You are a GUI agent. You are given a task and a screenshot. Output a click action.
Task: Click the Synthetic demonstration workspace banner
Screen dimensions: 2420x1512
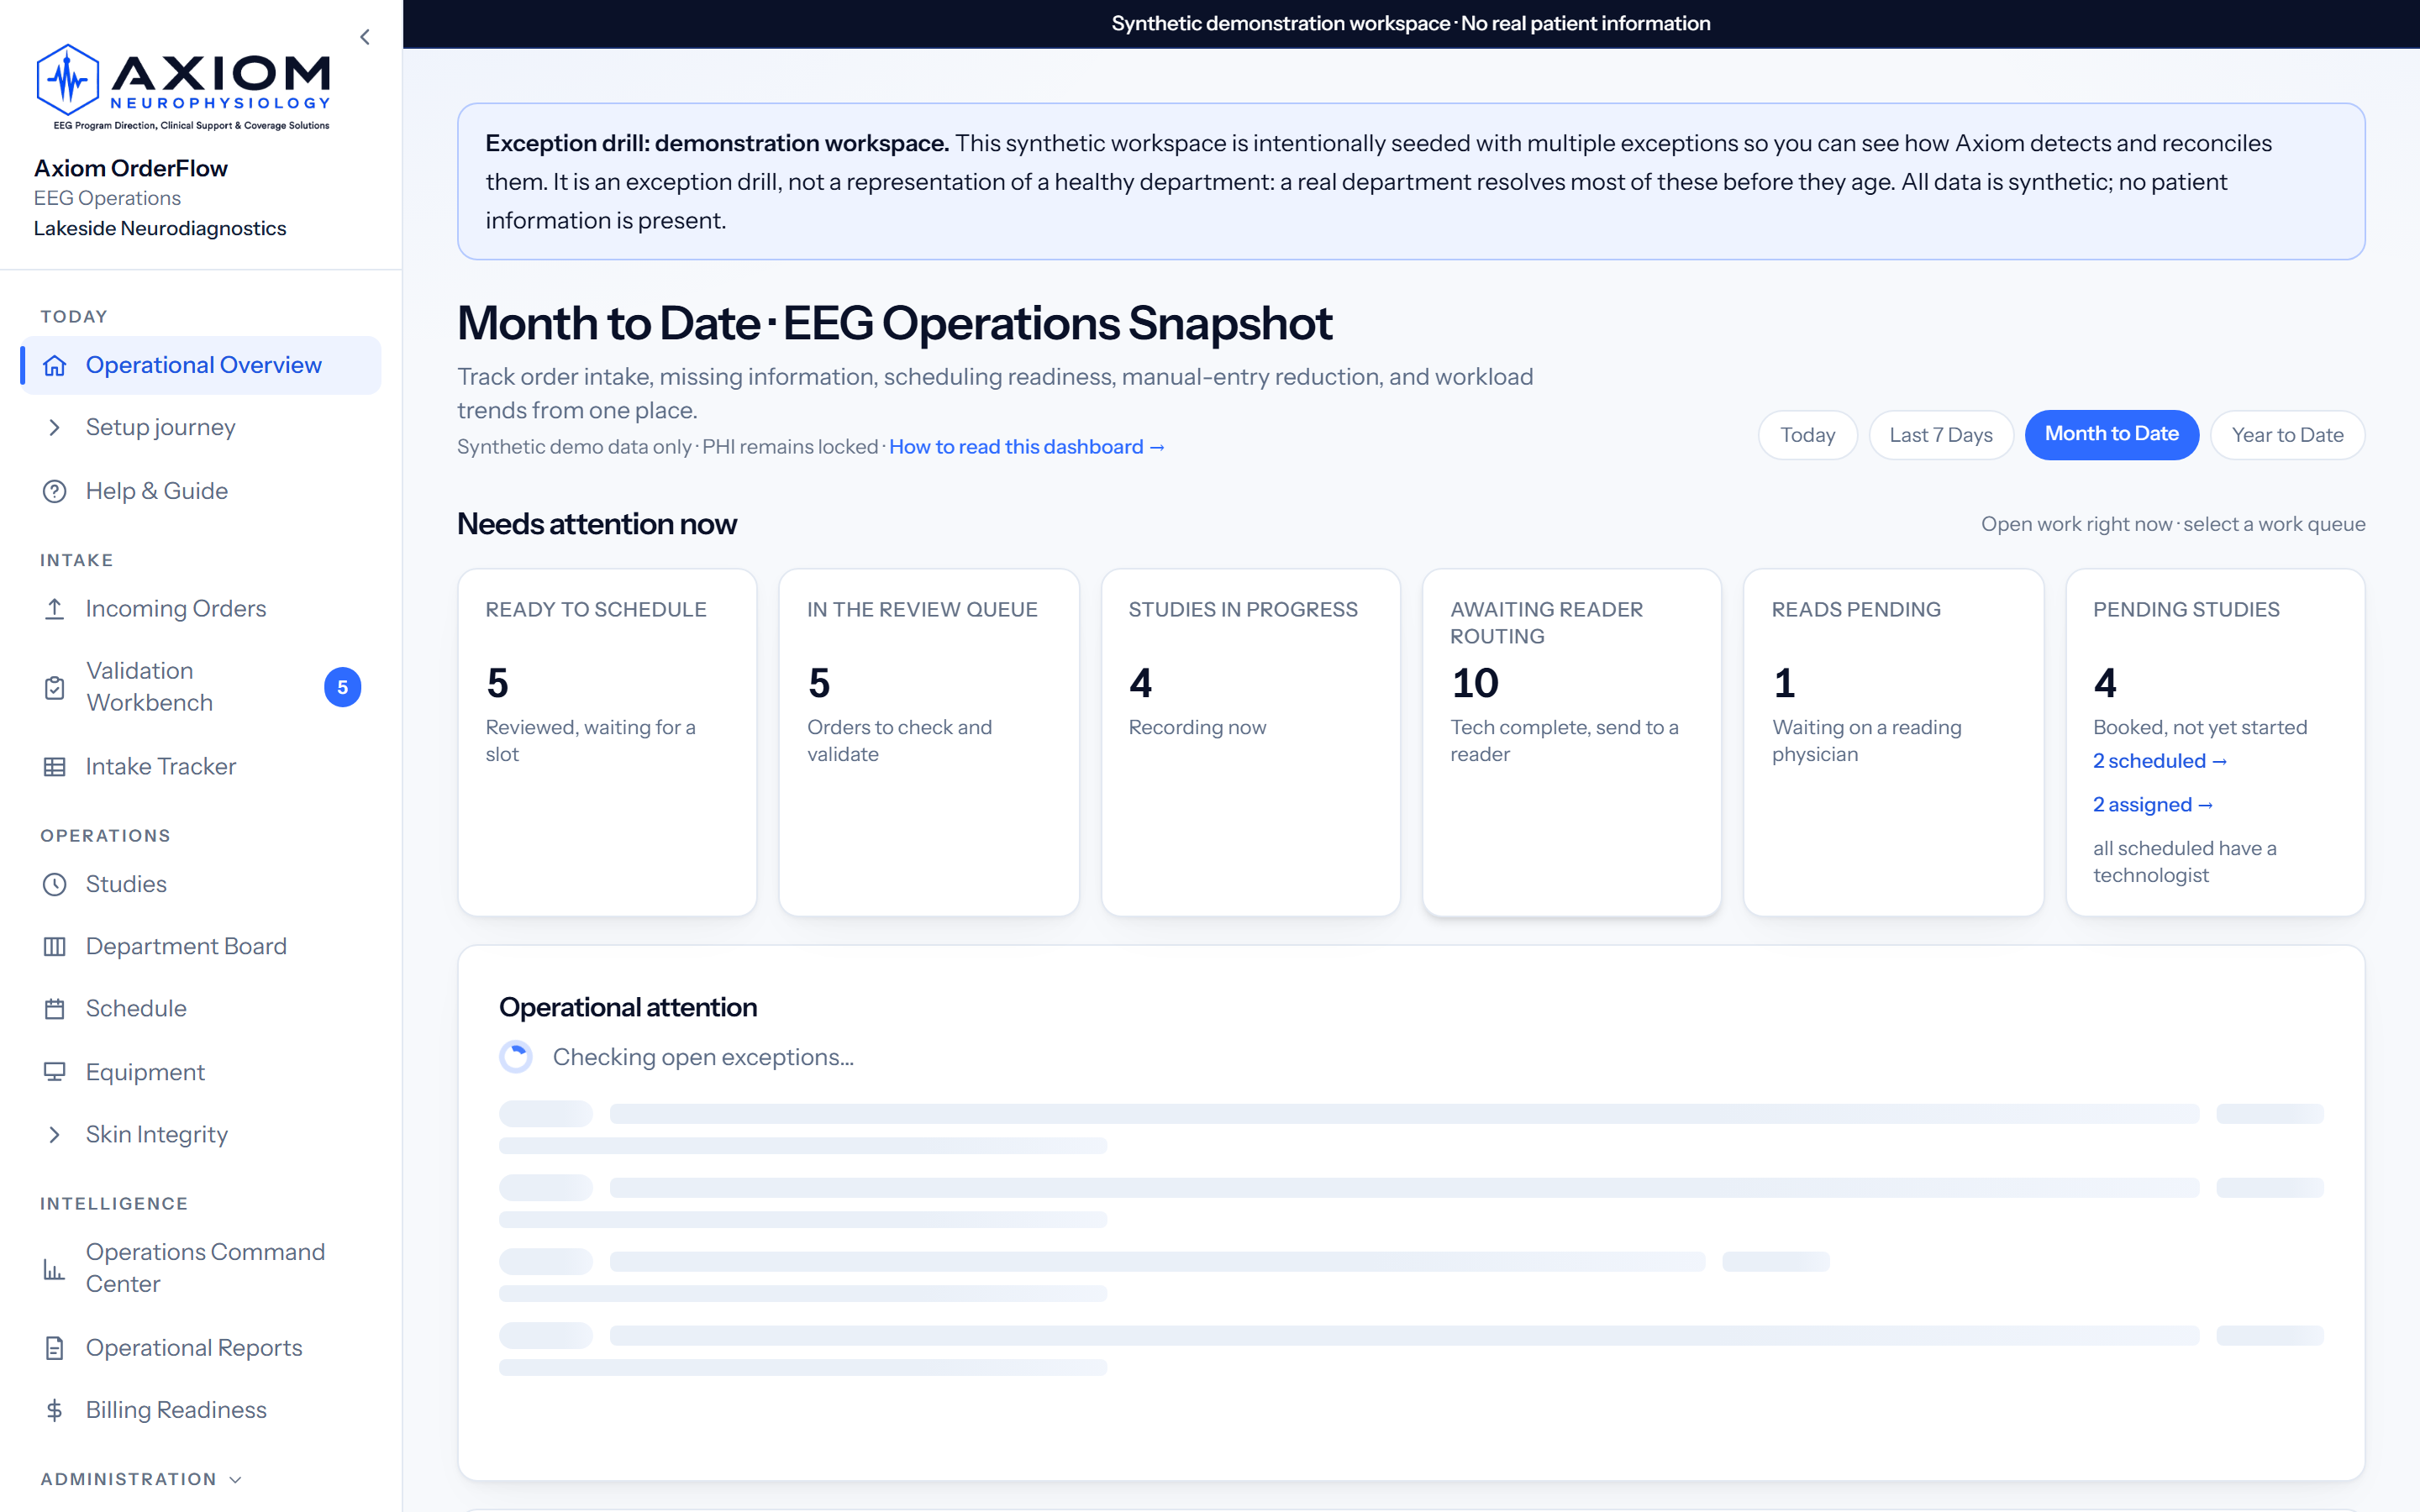(1411, 24)
